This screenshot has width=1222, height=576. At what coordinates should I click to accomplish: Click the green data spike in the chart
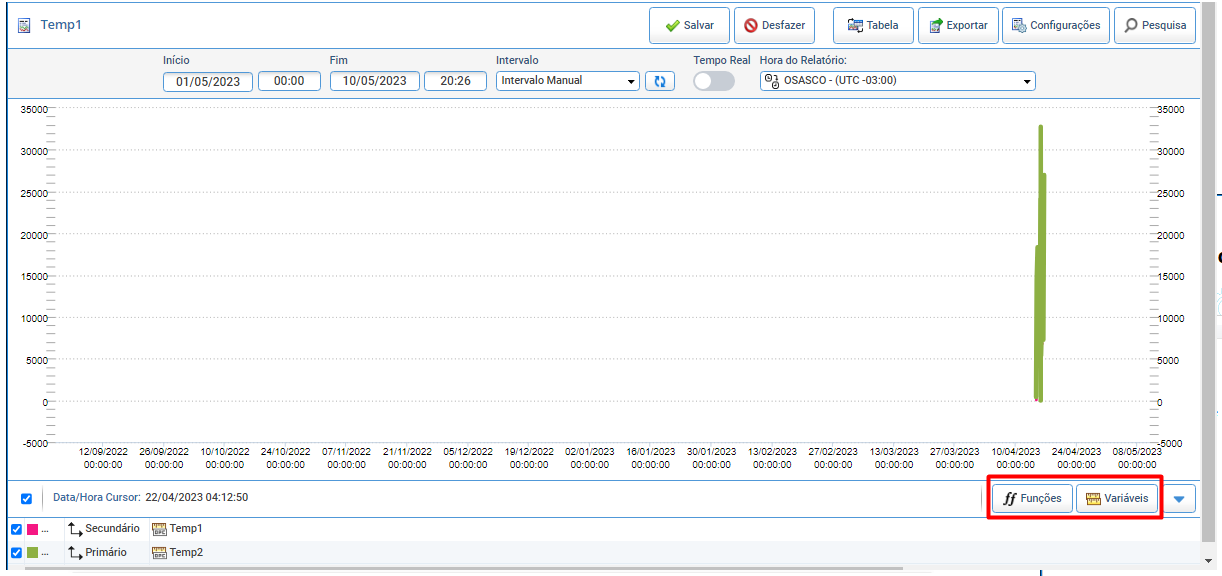[1040, 263]
